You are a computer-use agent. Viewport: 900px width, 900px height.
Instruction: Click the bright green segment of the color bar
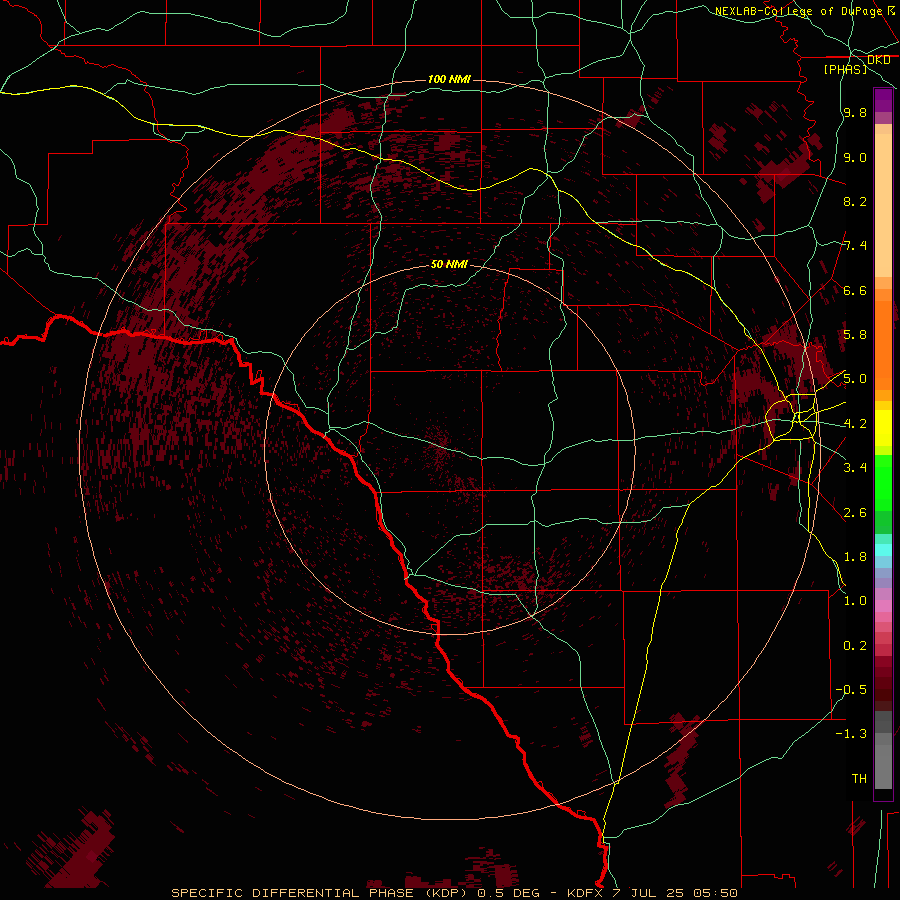pos(883,482)
